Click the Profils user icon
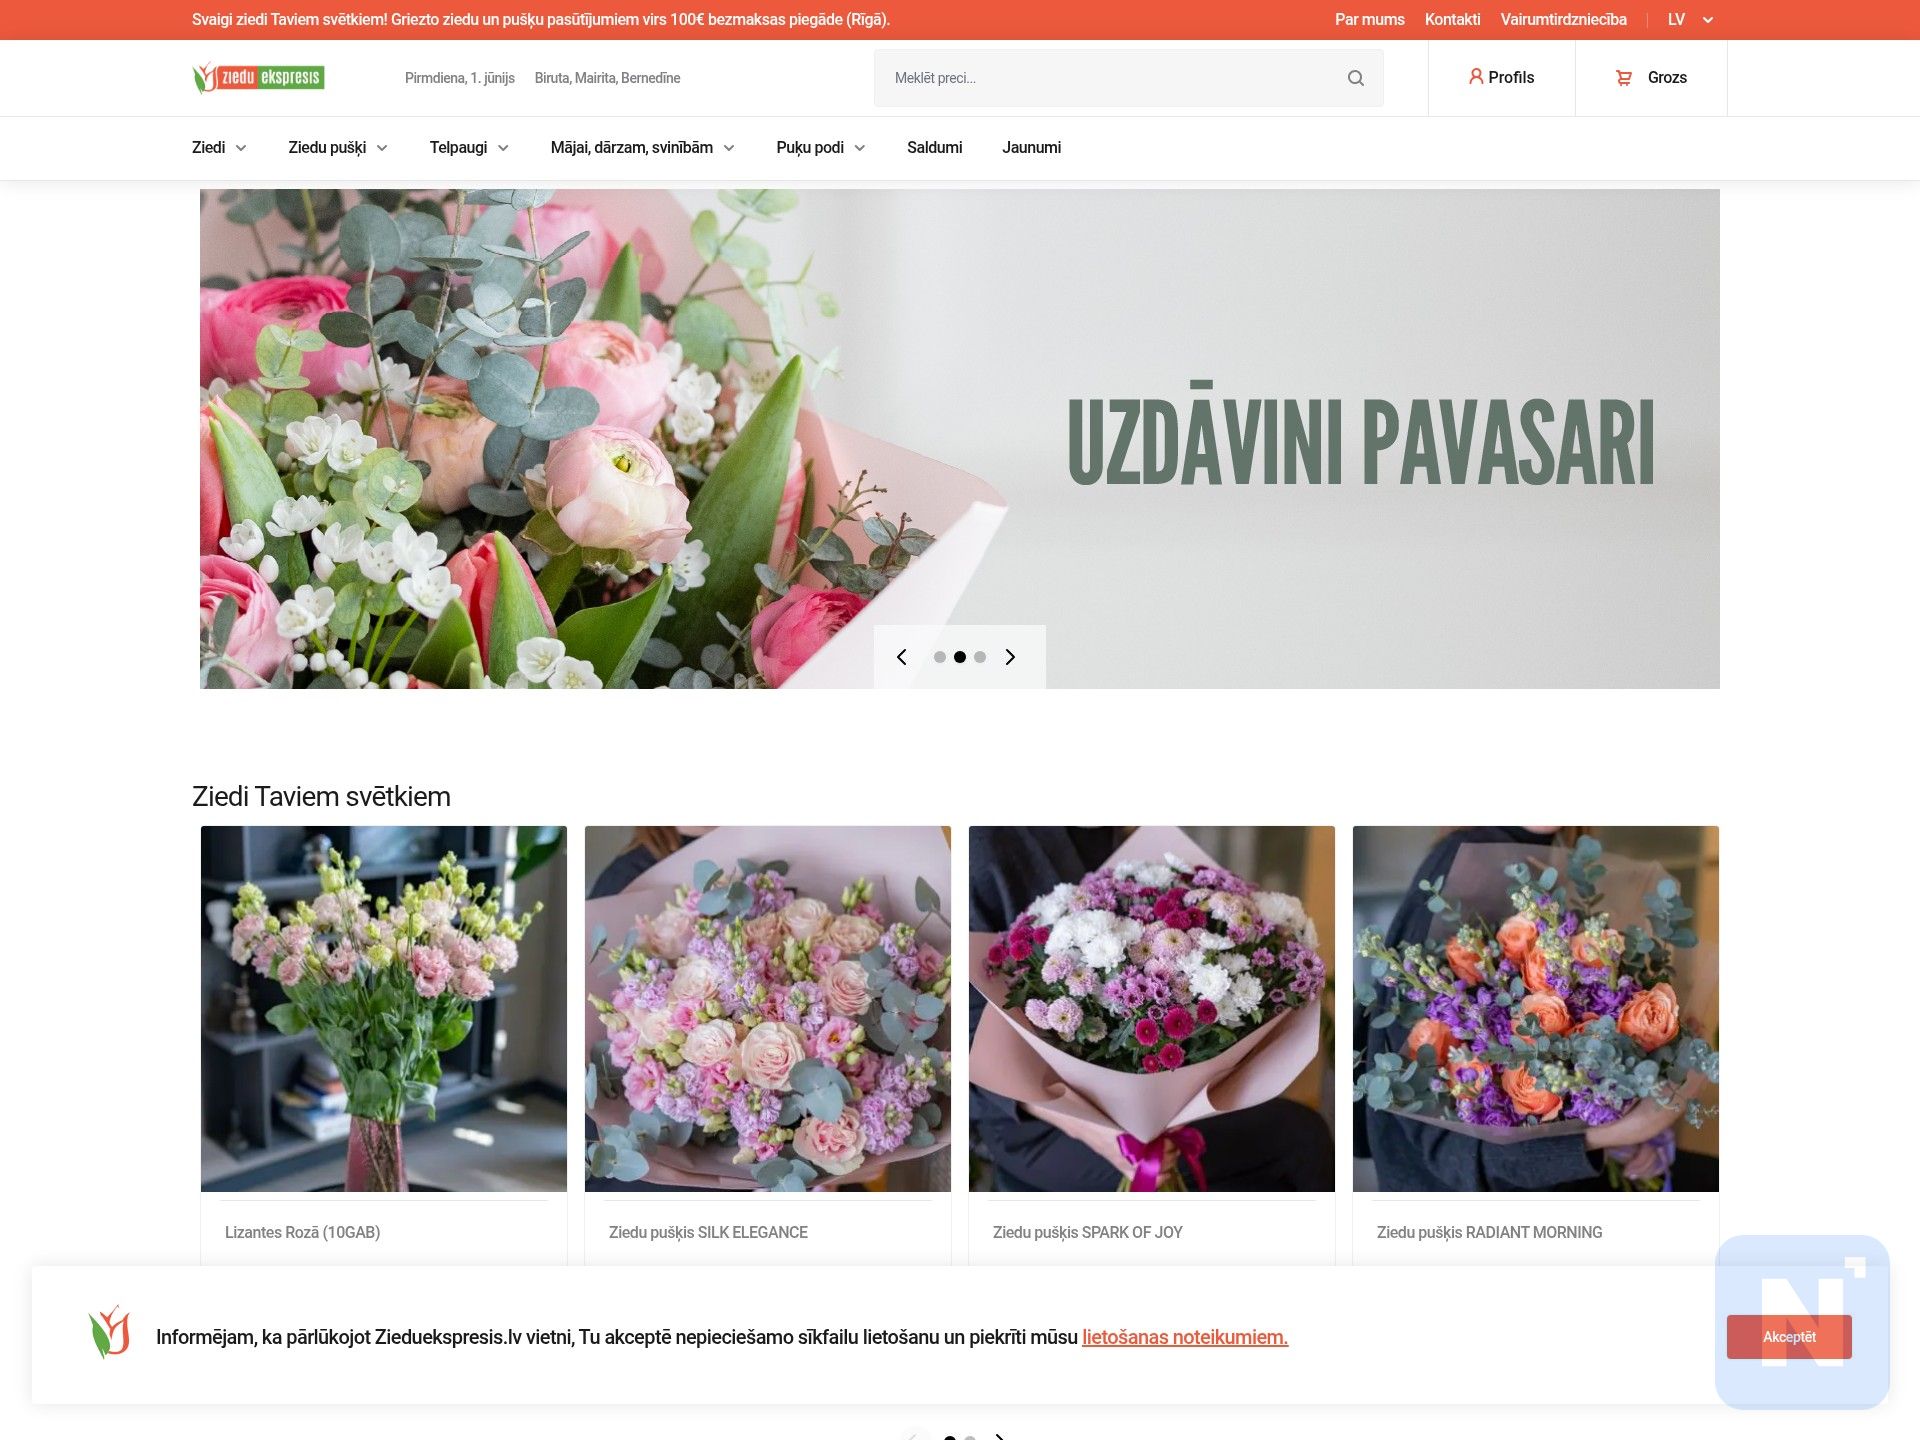The width and height of the screenshot is (1920, 1440). point(1475,77)
